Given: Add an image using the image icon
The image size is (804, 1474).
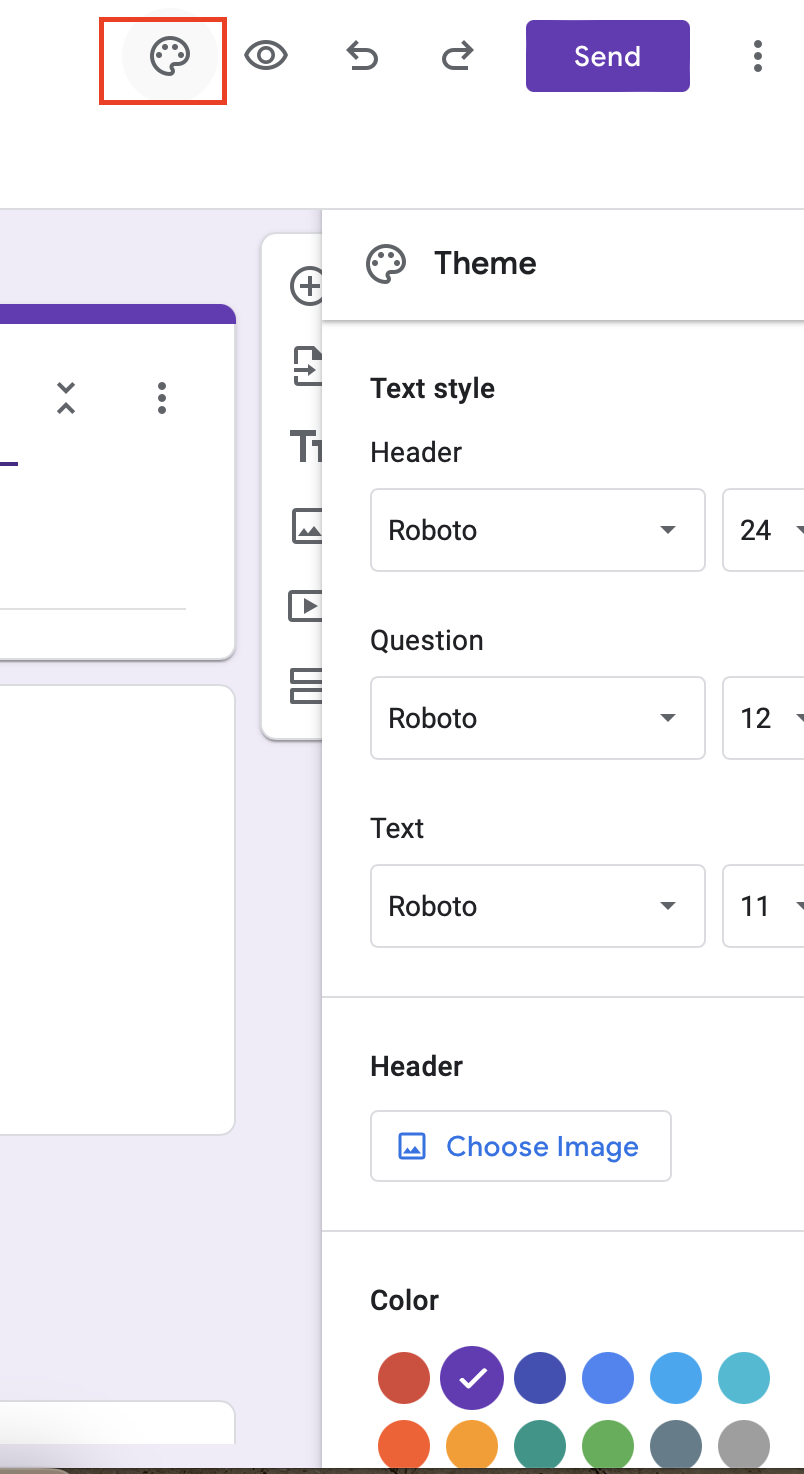Looking at the screenshot, I should point(310,527).
